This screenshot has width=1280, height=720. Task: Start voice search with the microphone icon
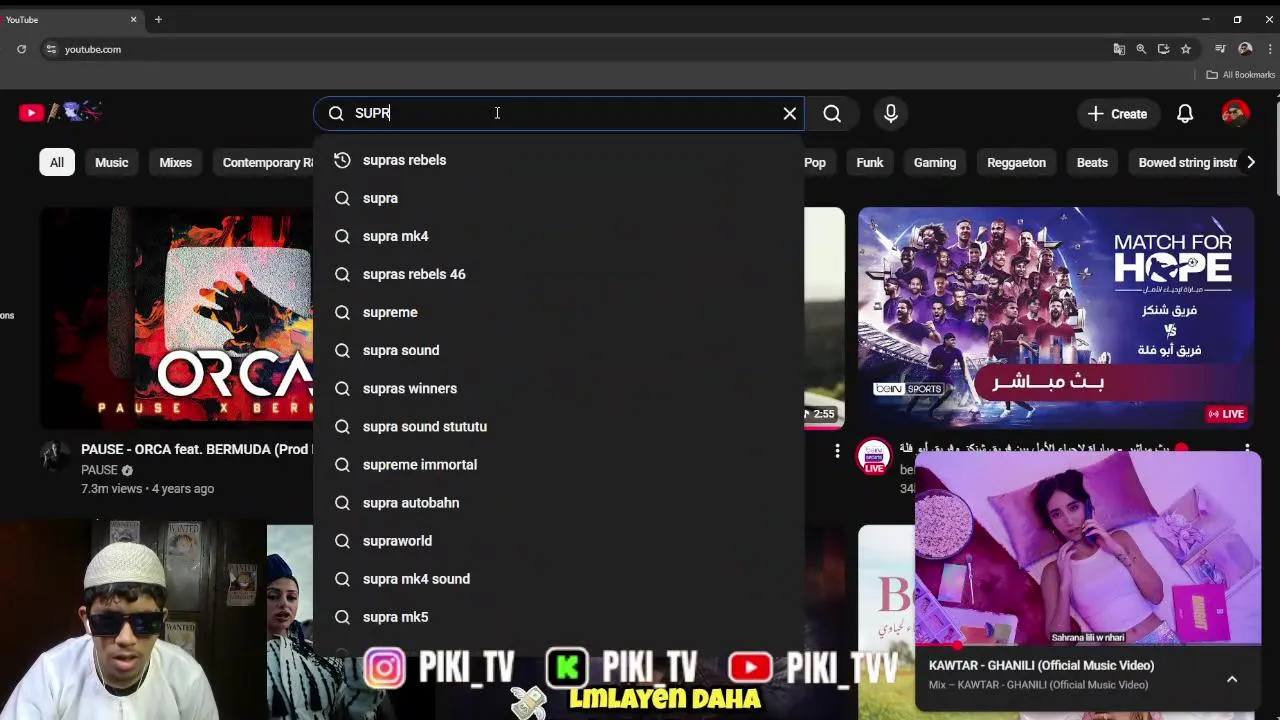(x=891, y=114)
